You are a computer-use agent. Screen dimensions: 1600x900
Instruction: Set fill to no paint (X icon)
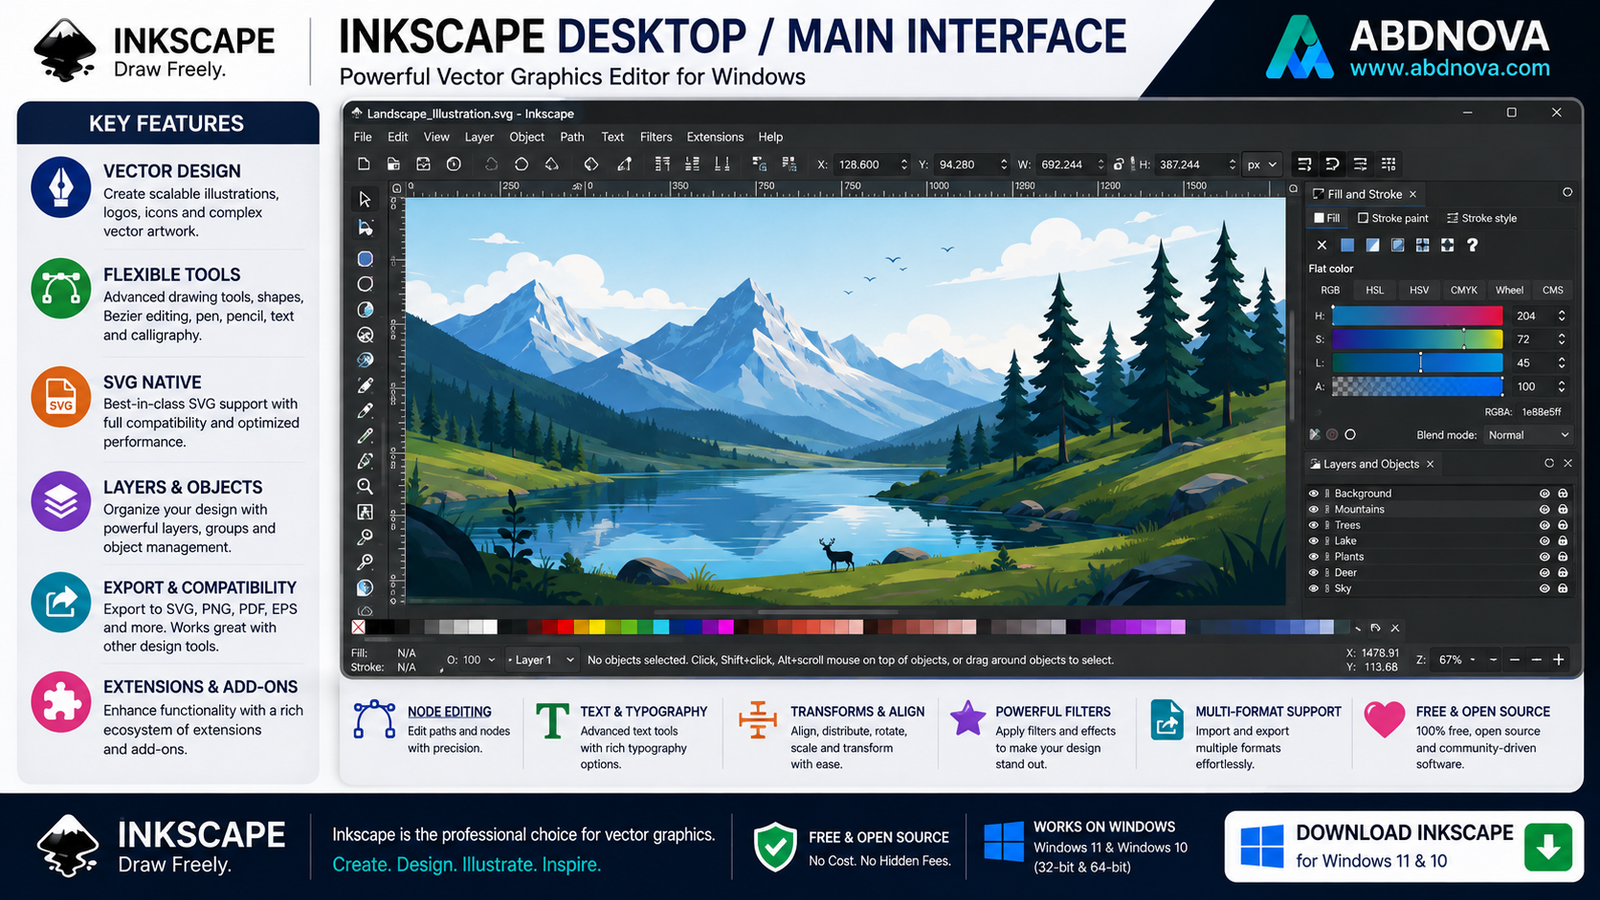click(1322, 245)
